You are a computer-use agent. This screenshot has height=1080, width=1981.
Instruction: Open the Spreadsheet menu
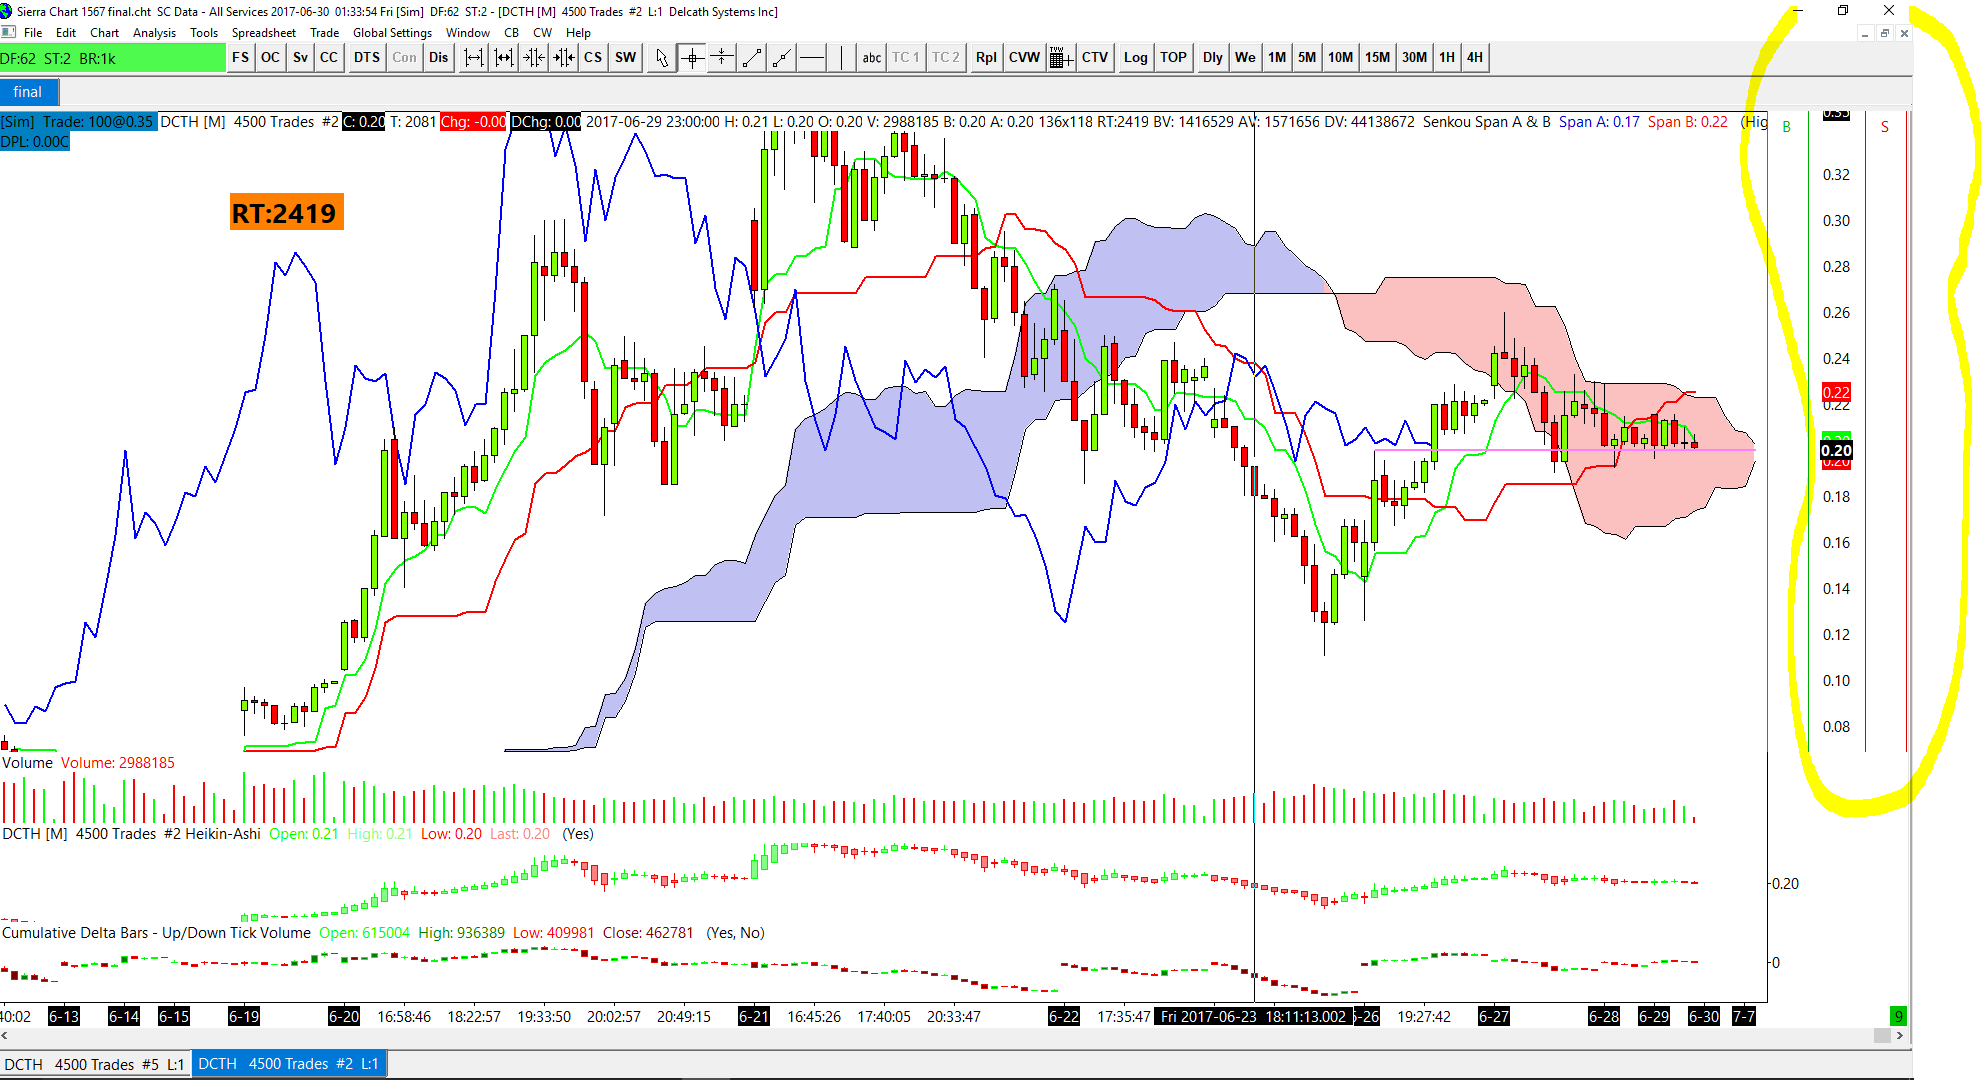(x=263, y=33)
